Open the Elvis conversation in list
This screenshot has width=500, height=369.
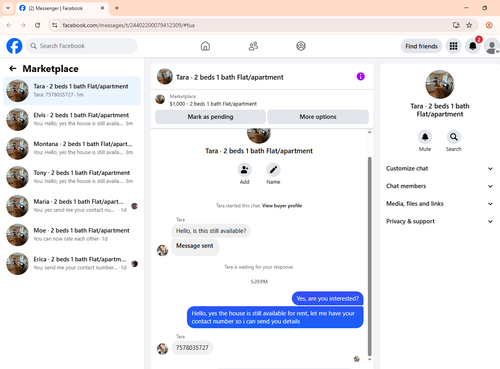[x=72, y=119]
